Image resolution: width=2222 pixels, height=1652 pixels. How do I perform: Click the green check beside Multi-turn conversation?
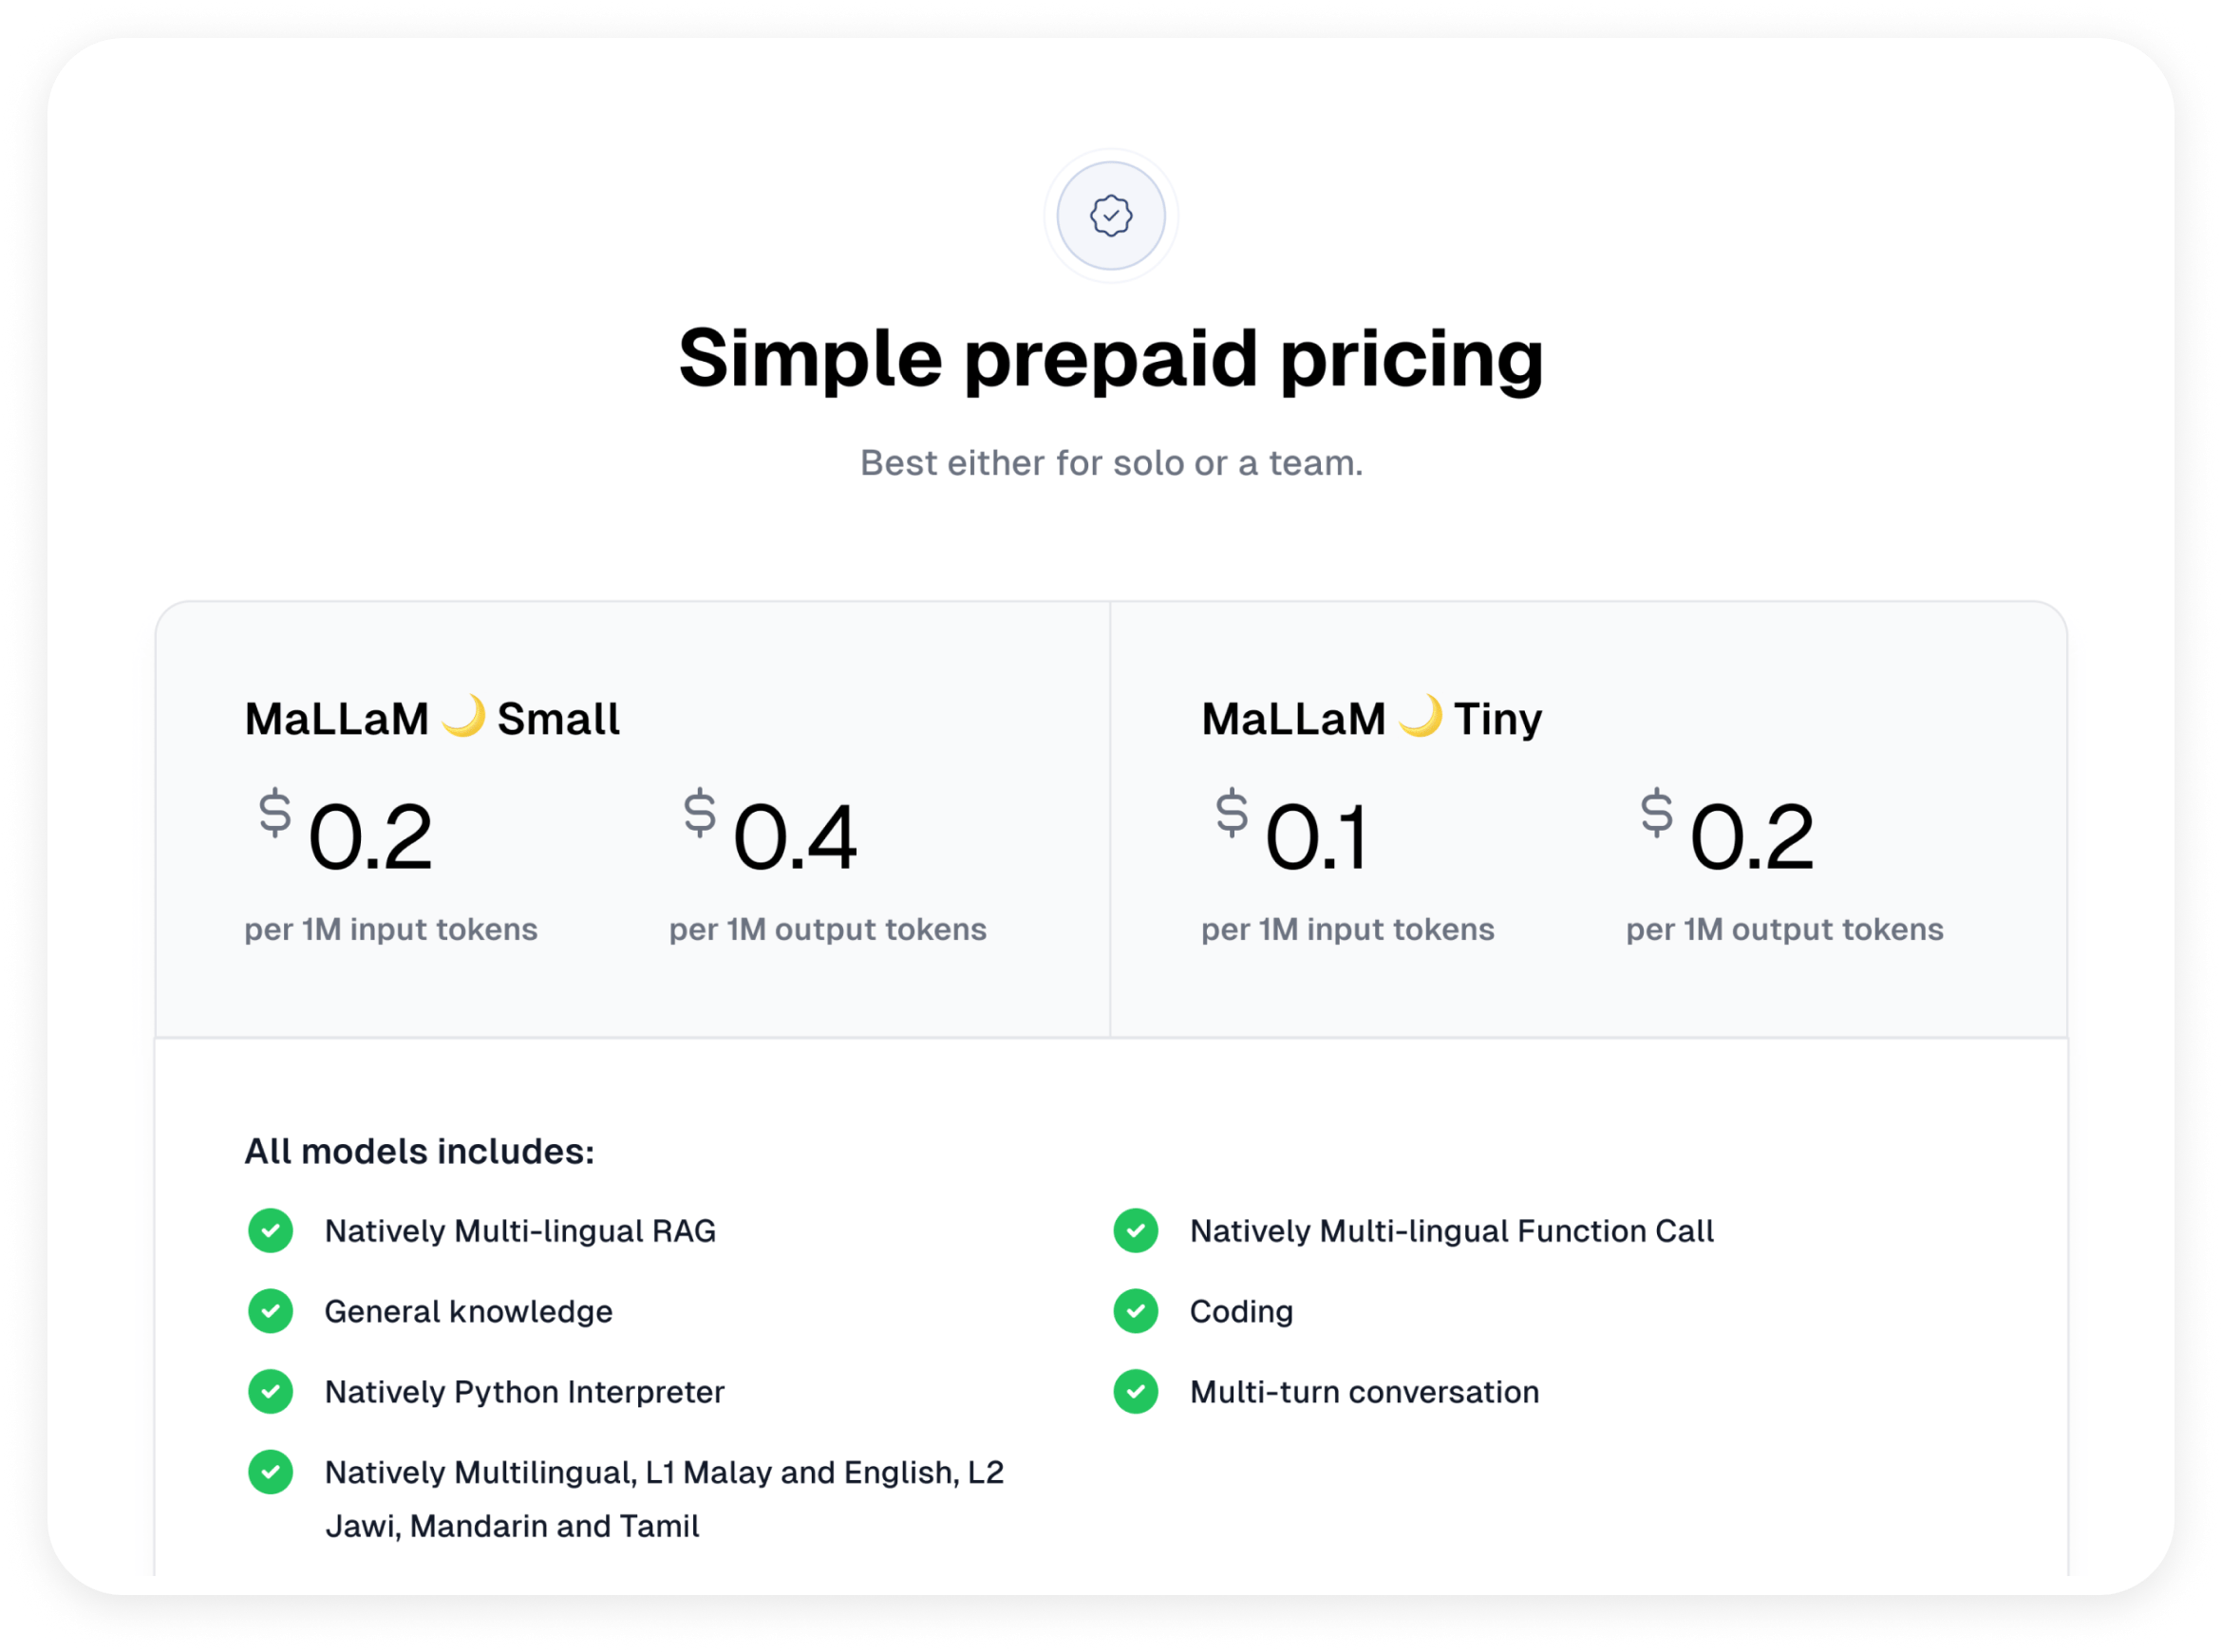[x=1135, y=1391]
